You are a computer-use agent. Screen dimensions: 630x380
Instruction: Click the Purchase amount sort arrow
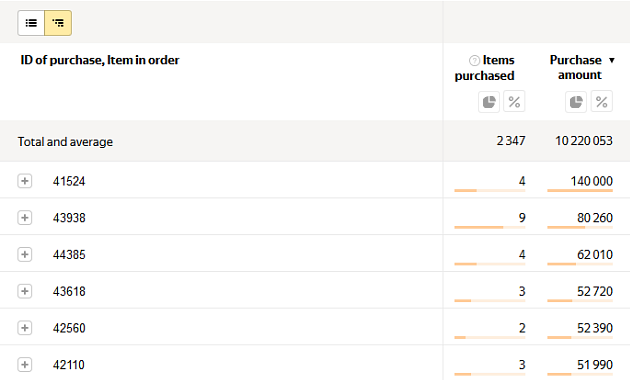click(612, 60)
